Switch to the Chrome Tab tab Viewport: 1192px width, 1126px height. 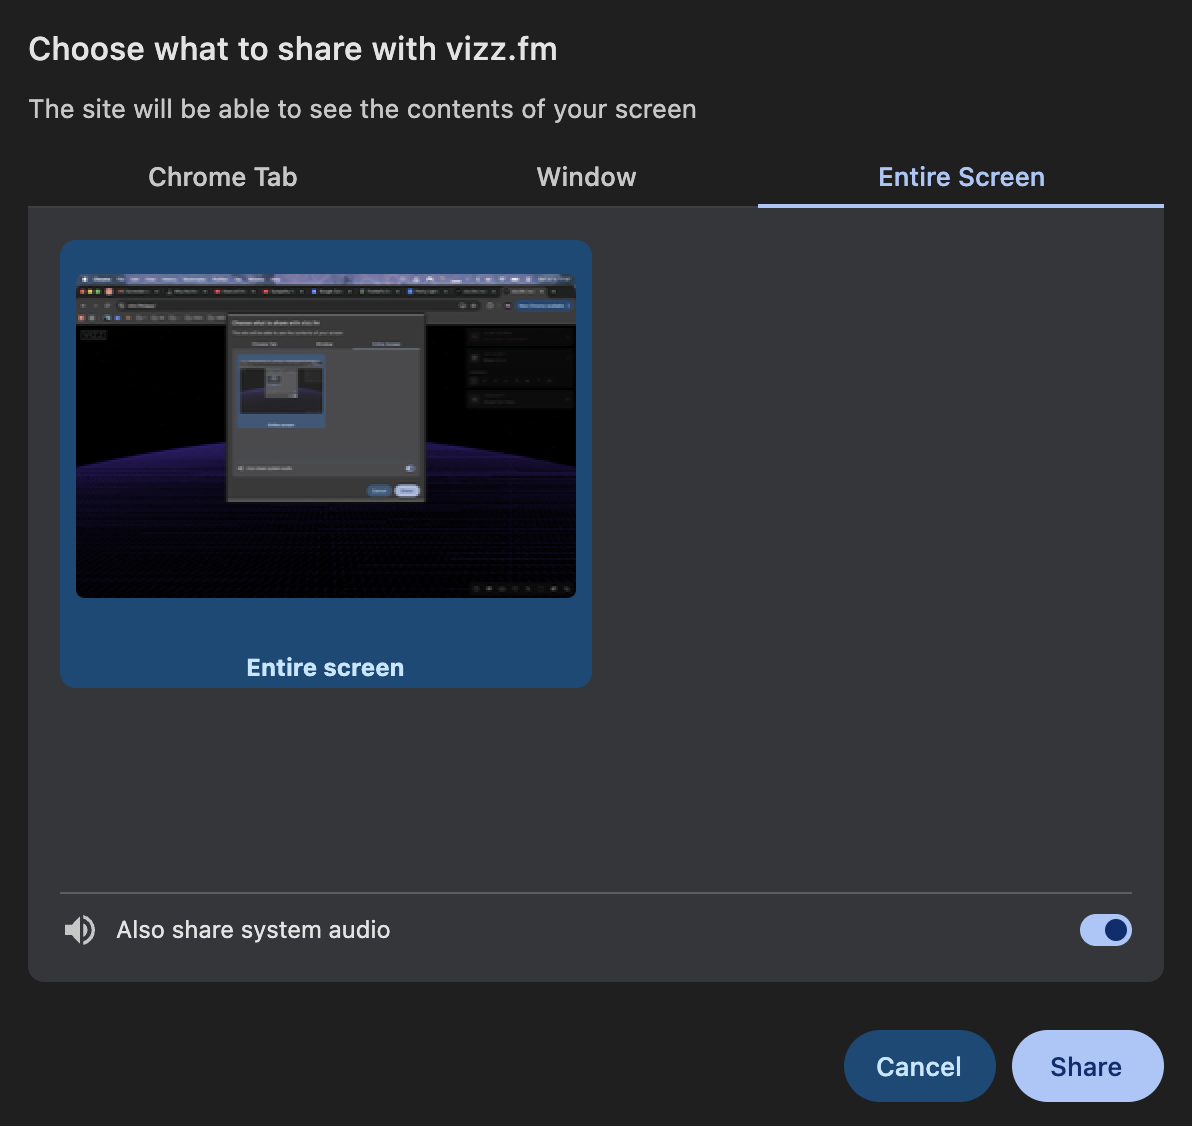click(223, 177)
